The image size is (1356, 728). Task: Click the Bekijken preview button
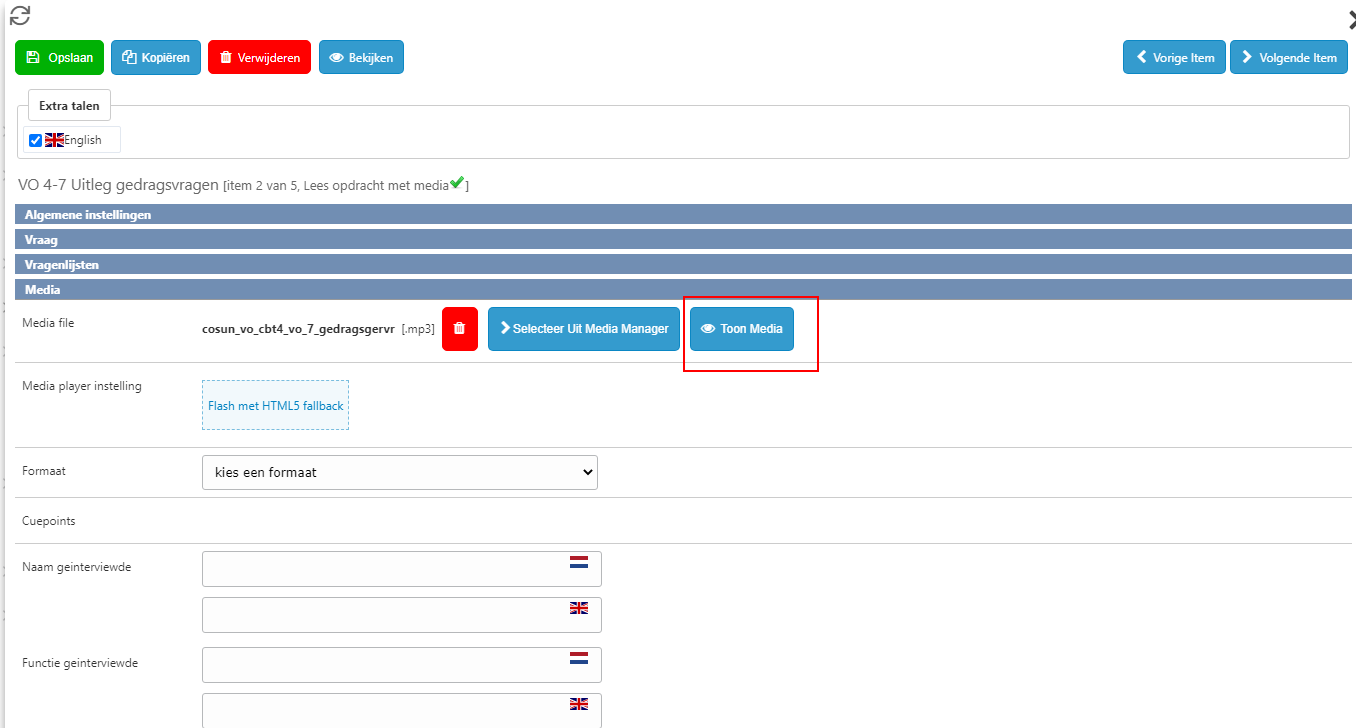click(361, 58)
